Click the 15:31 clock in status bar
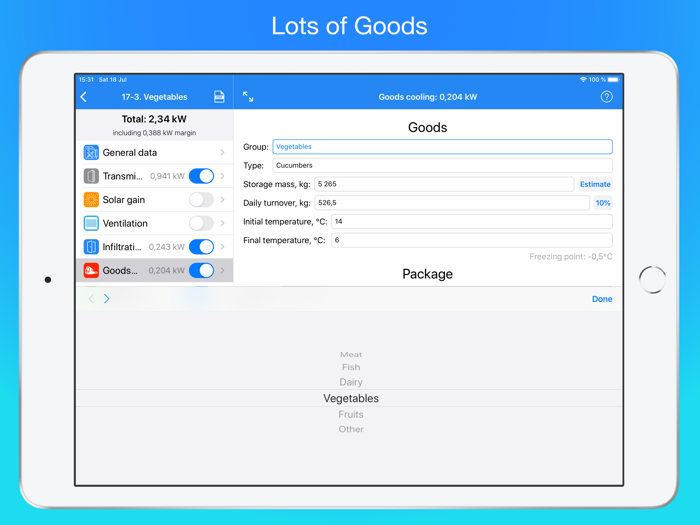 (86, 80)
